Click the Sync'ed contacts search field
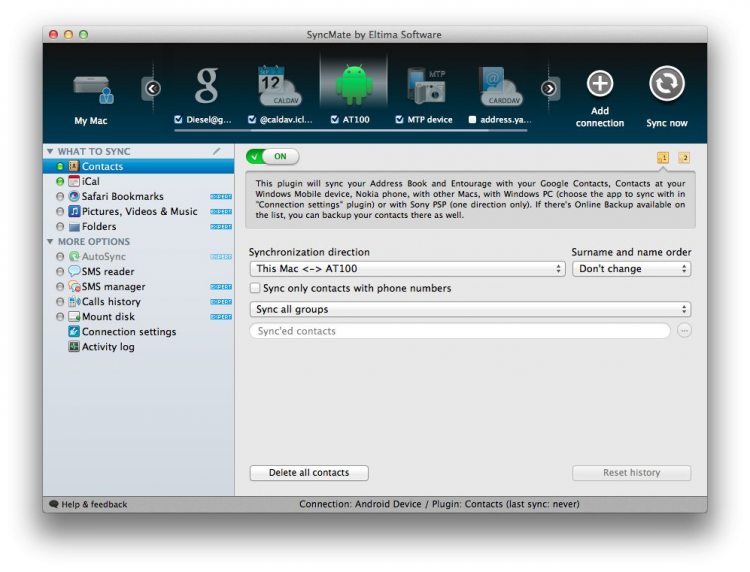Screen dimensions: 750x572 460,330
